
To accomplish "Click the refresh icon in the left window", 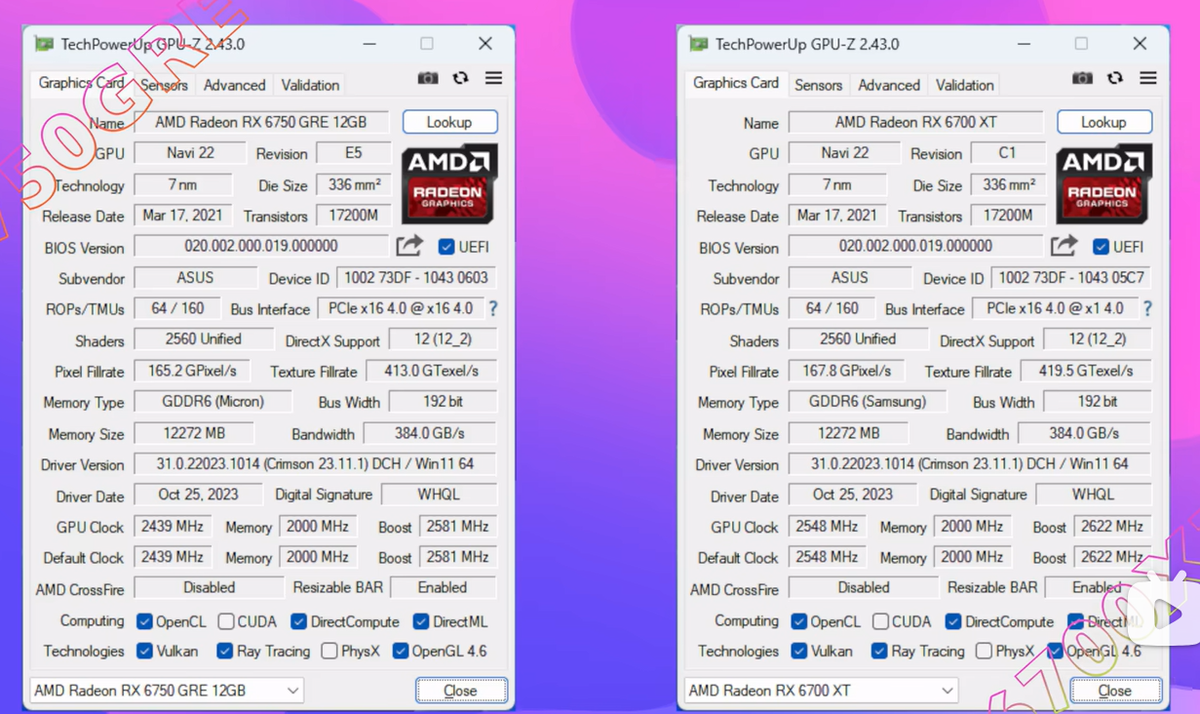I will click(460, 78).
